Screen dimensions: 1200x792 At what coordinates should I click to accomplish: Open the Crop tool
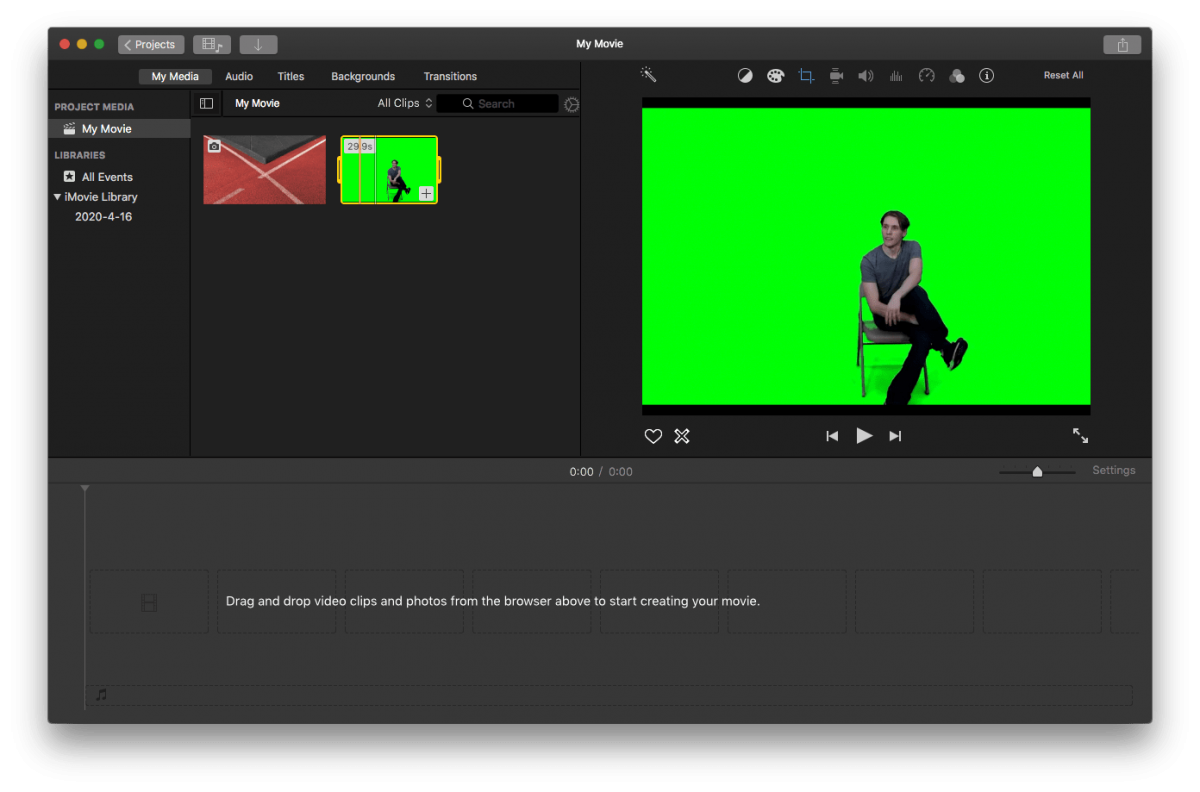point(806,75)
